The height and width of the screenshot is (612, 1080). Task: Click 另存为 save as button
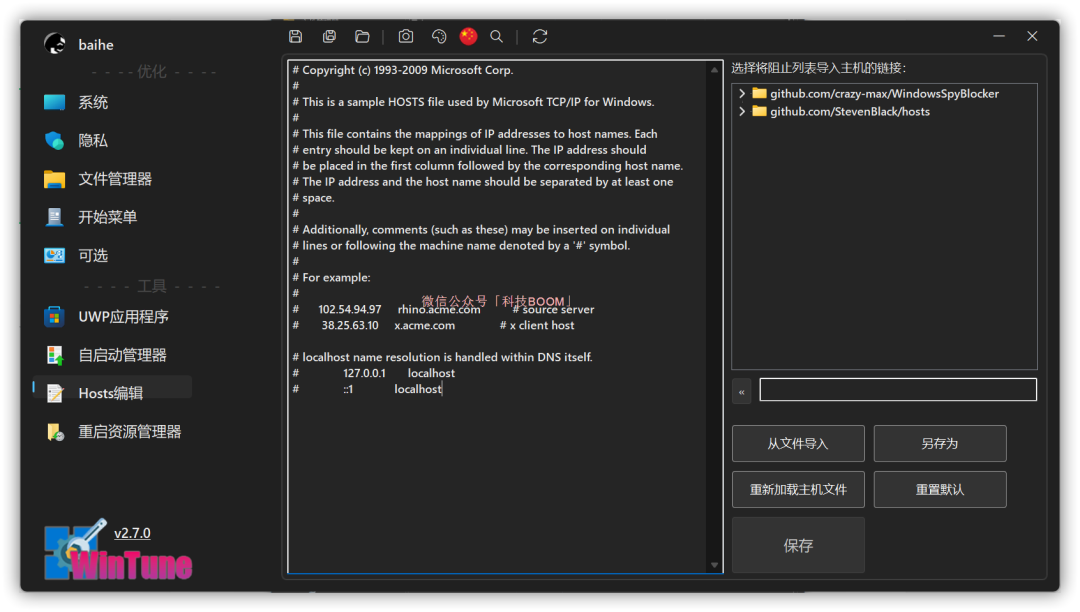coord(939,443)
